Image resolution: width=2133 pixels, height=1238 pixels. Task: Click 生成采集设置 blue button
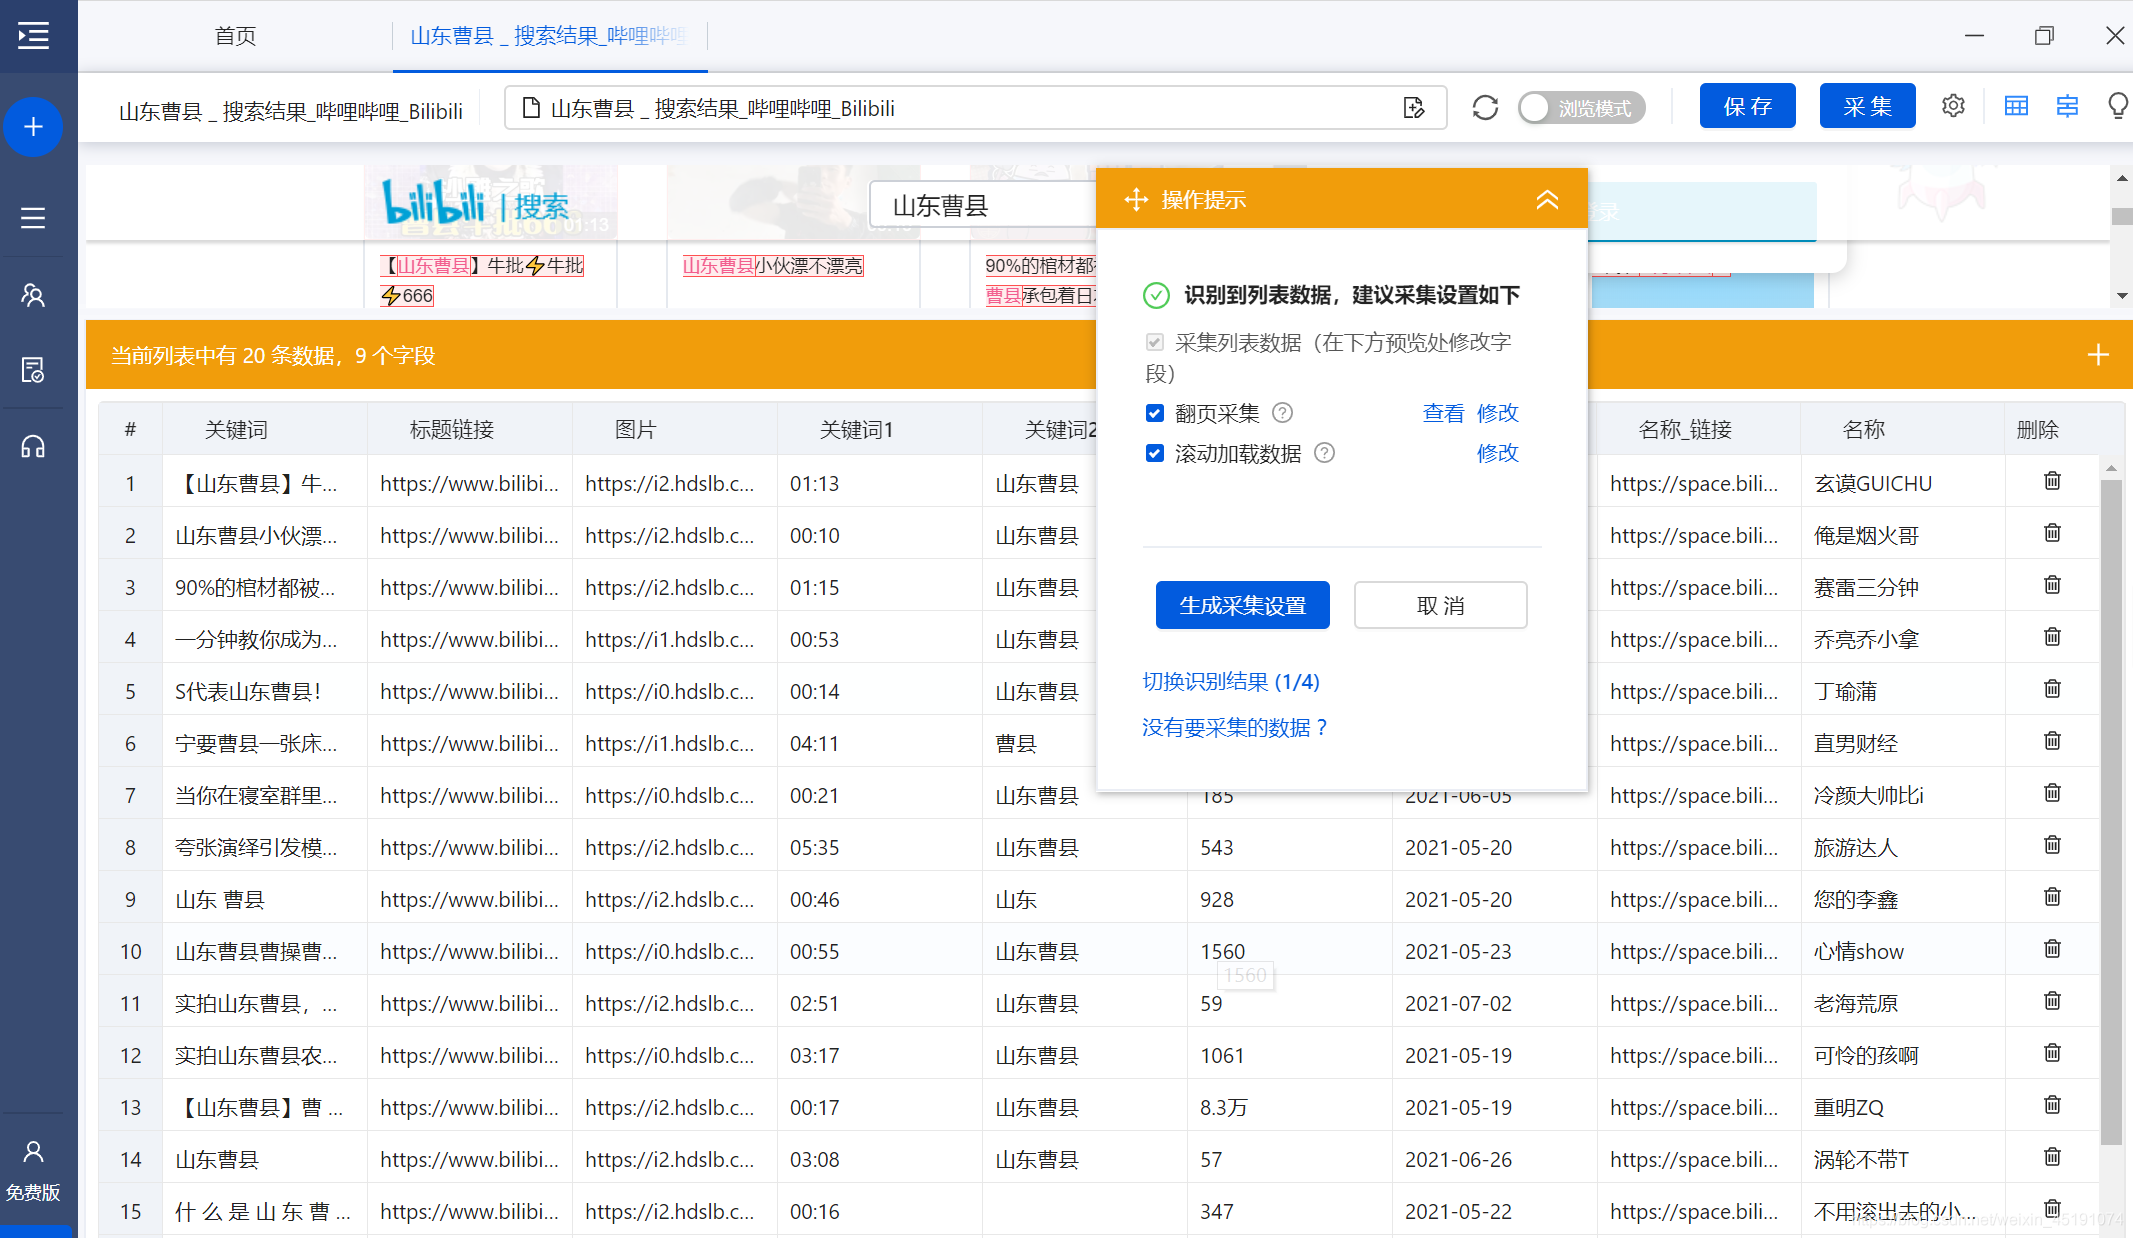pyautogui.click(x=1242, y=604)
